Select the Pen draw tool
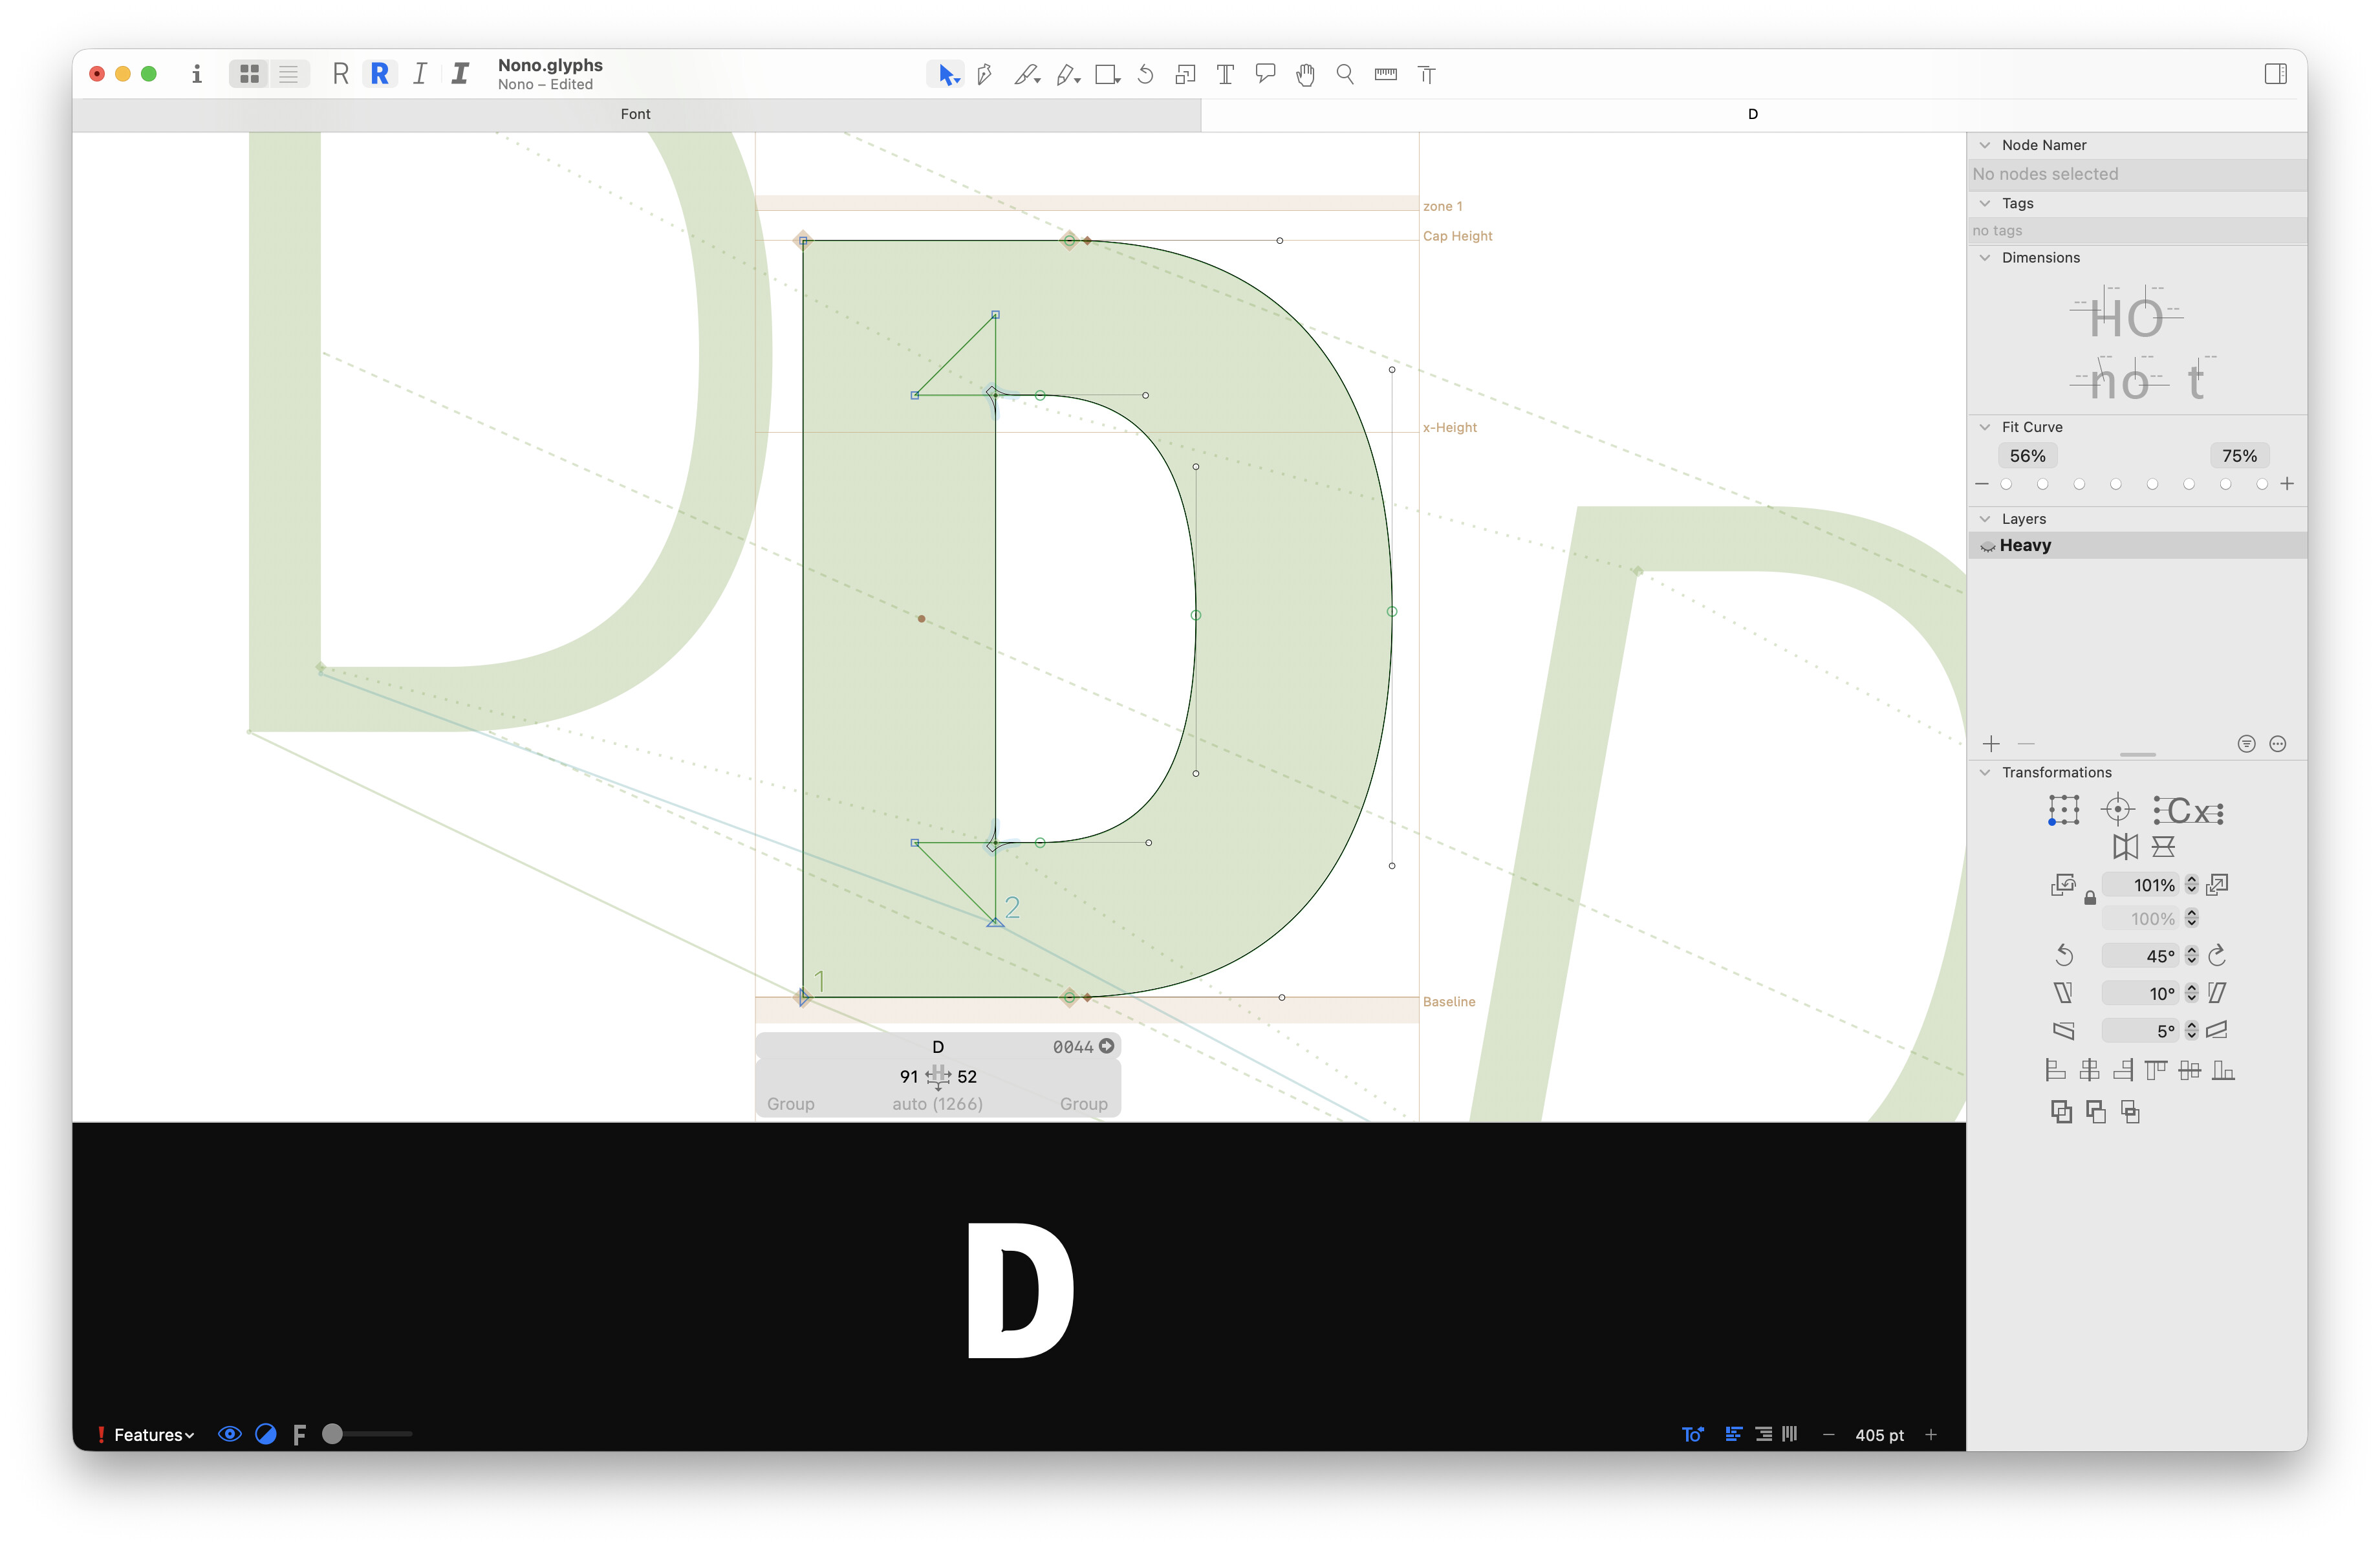This screenshot has height=1547, width=2380. pos(984,74)
